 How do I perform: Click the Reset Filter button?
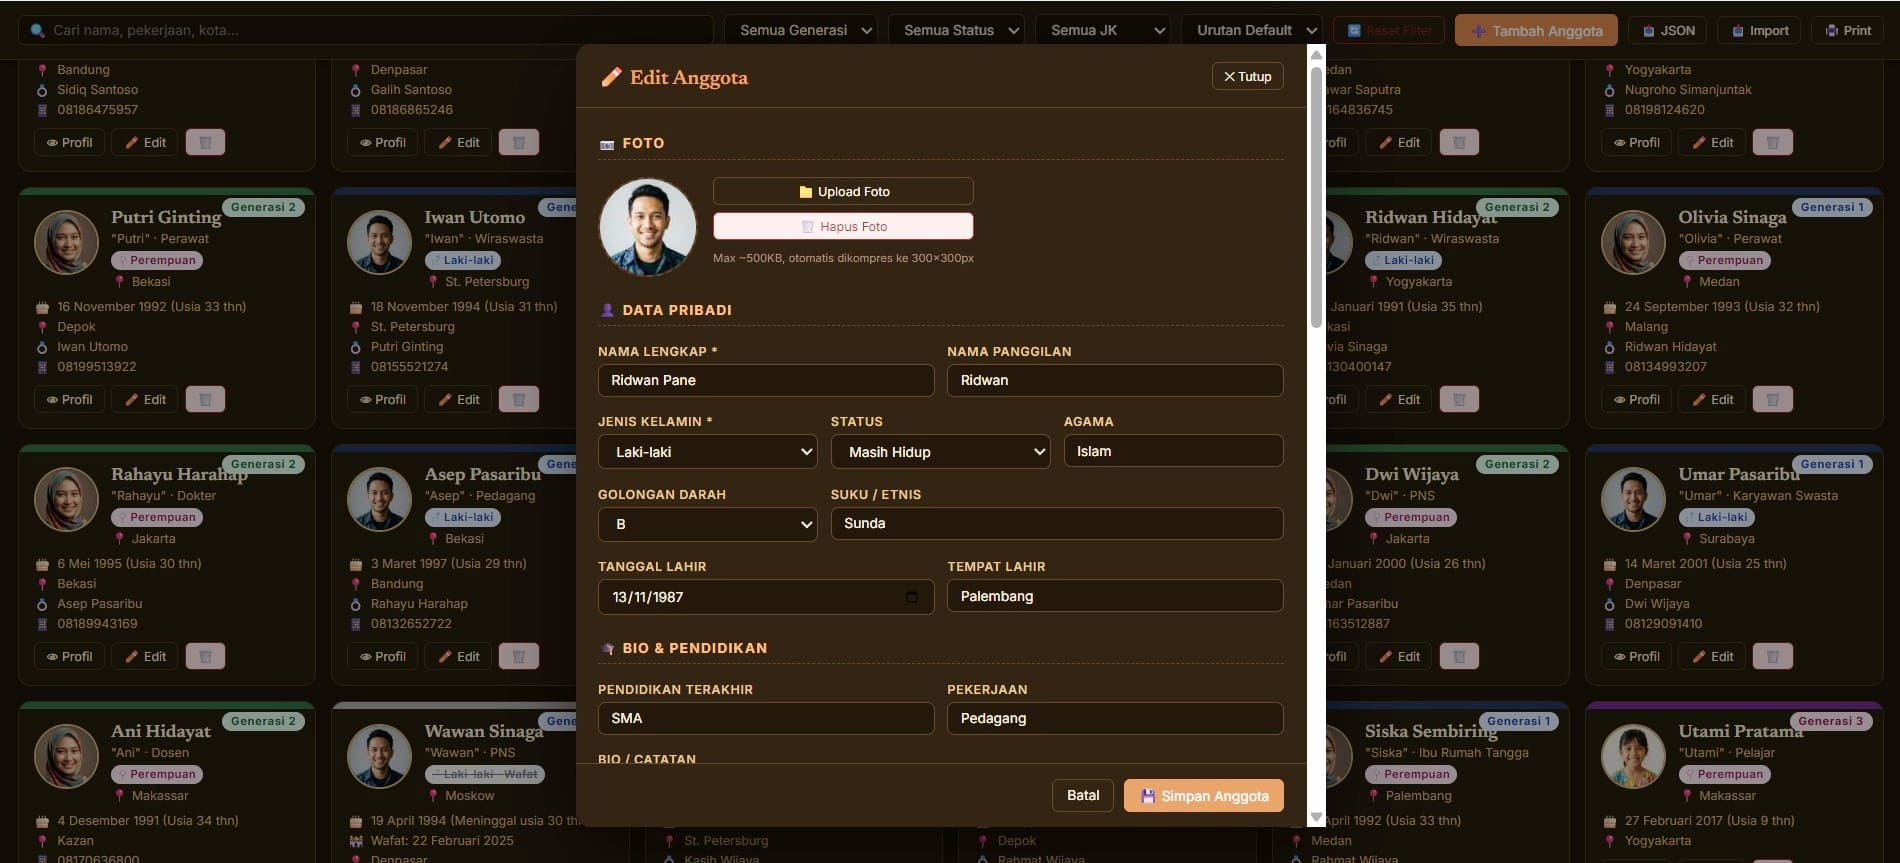(1389, 30)
